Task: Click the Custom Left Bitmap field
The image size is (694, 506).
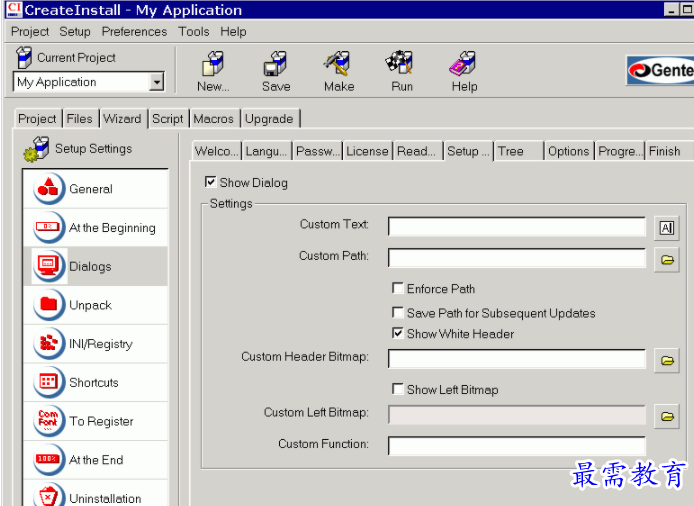Action: pyautogui.click(x=517, y=415)
